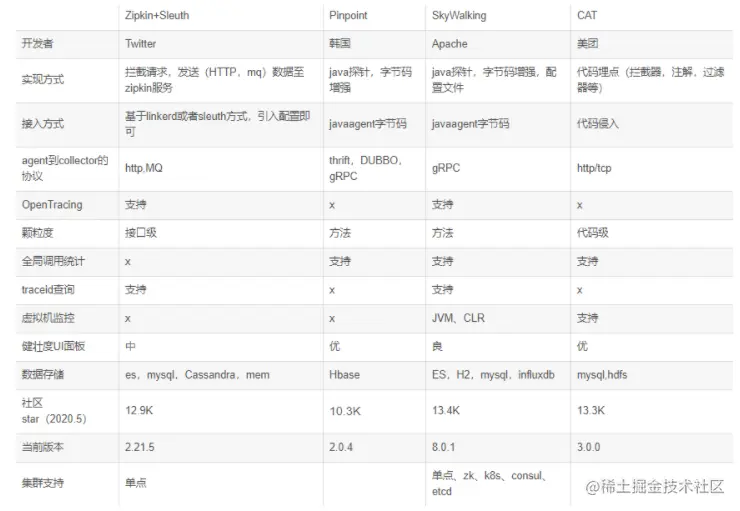Select the 'JVM、CLR' cell
The image size is (740, 511).
[458, 318]
